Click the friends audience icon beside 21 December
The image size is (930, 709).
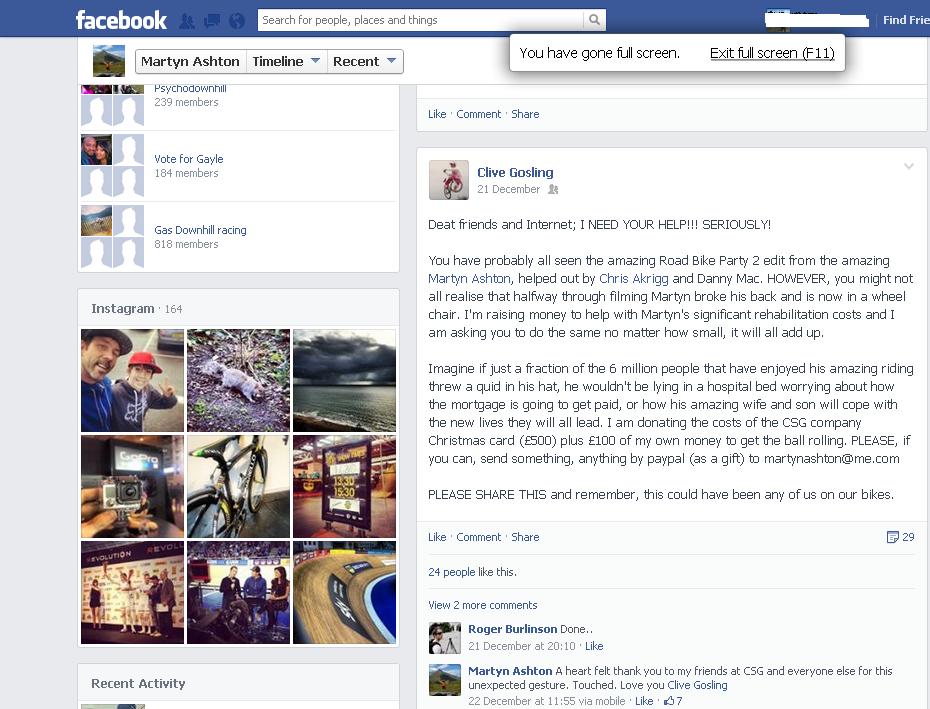[553, 189]
